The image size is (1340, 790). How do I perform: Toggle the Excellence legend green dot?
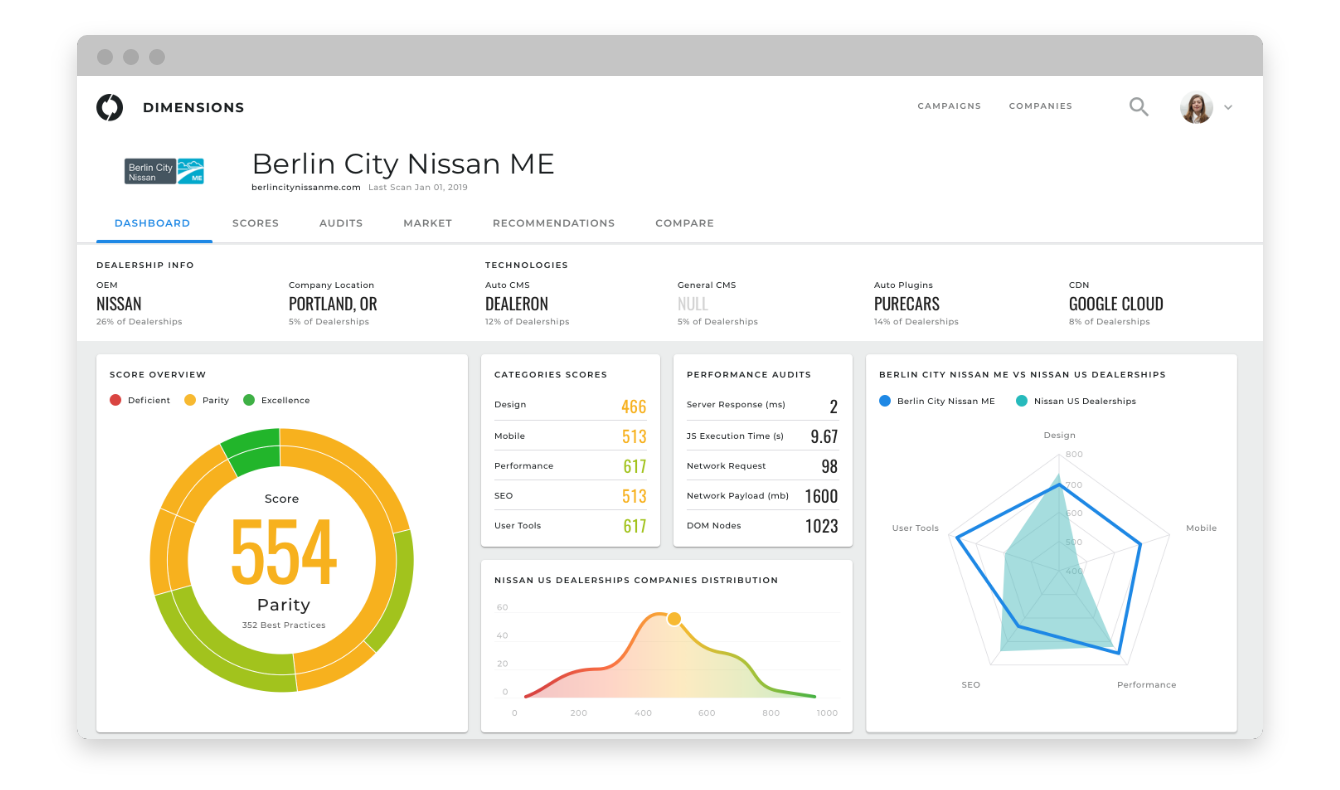[x=249, y=400]
